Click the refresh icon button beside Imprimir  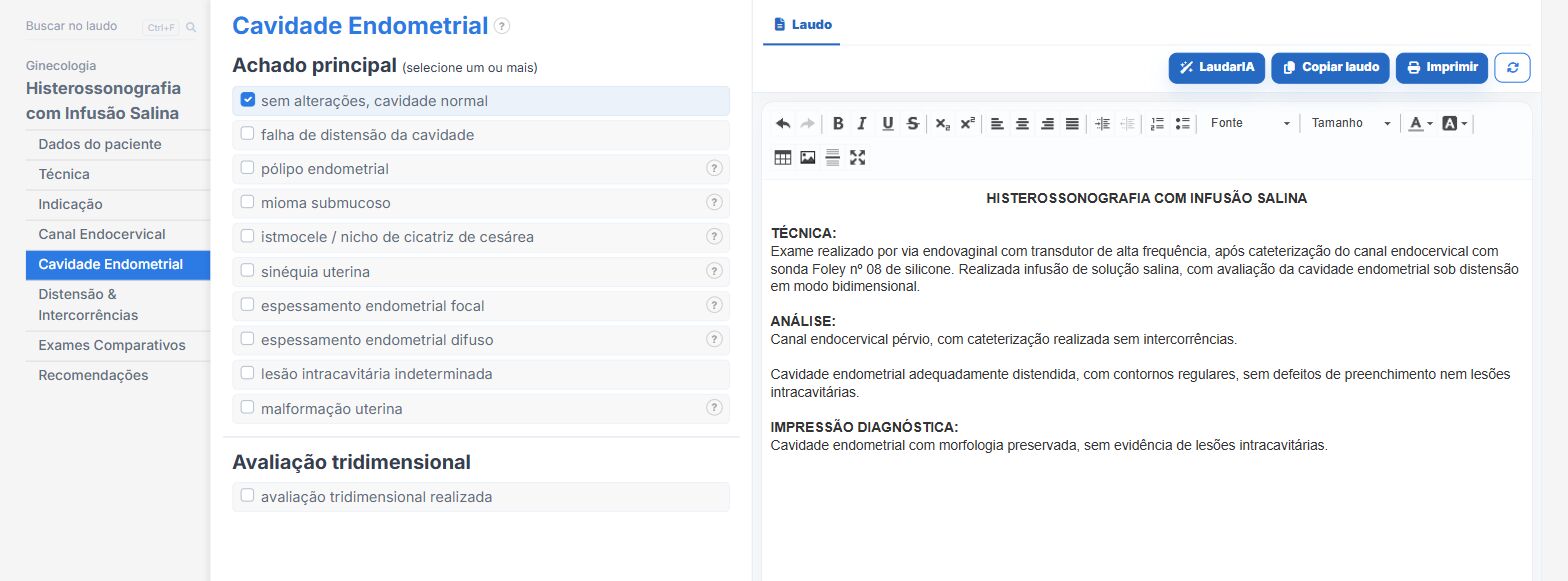1512,67
